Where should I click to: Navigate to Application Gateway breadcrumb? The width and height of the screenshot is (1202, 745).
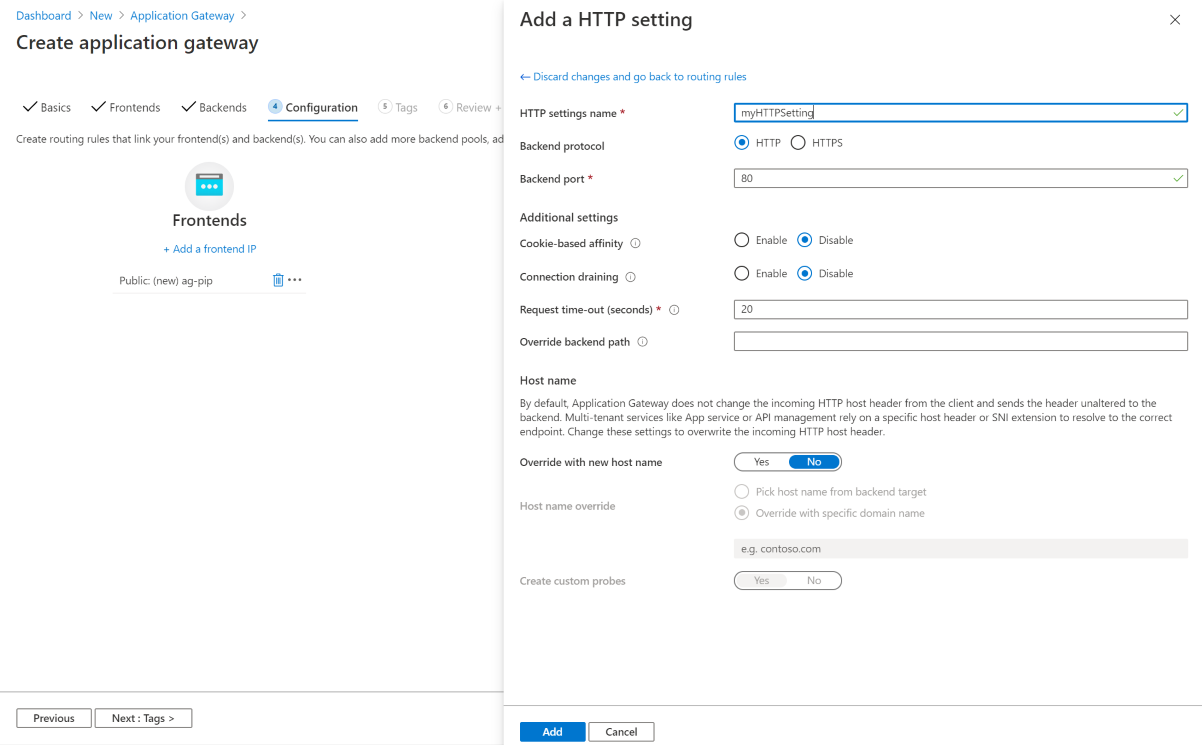pos(182,15)
